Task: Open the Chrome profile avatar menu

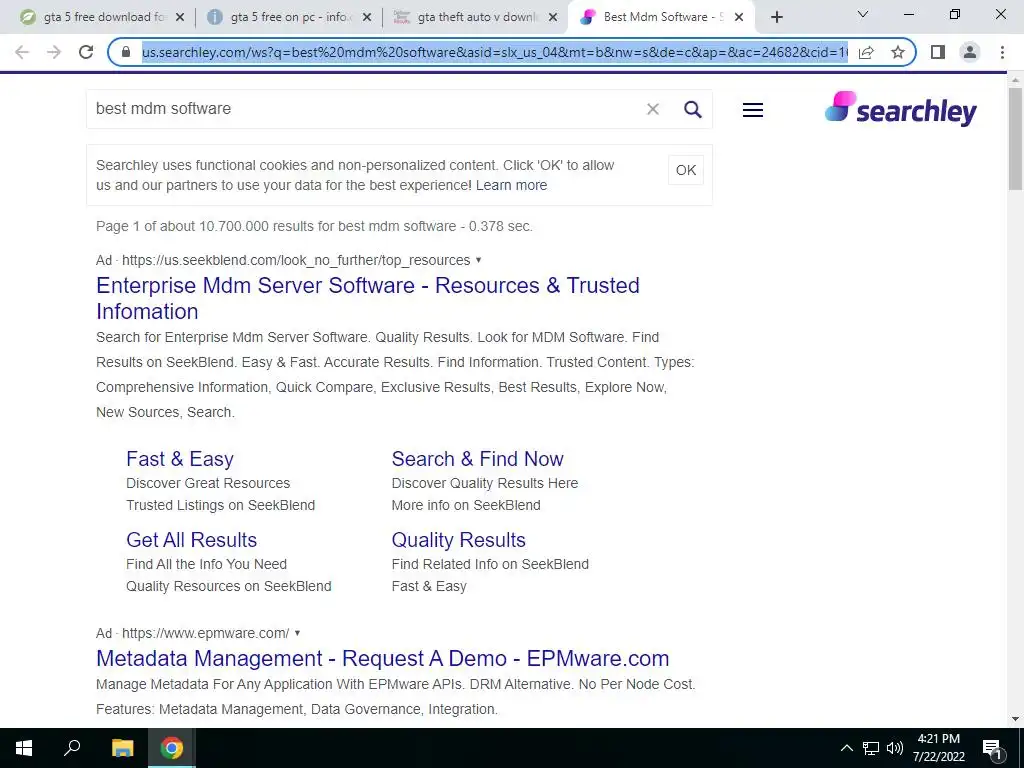Action: (x=970, y=52)
